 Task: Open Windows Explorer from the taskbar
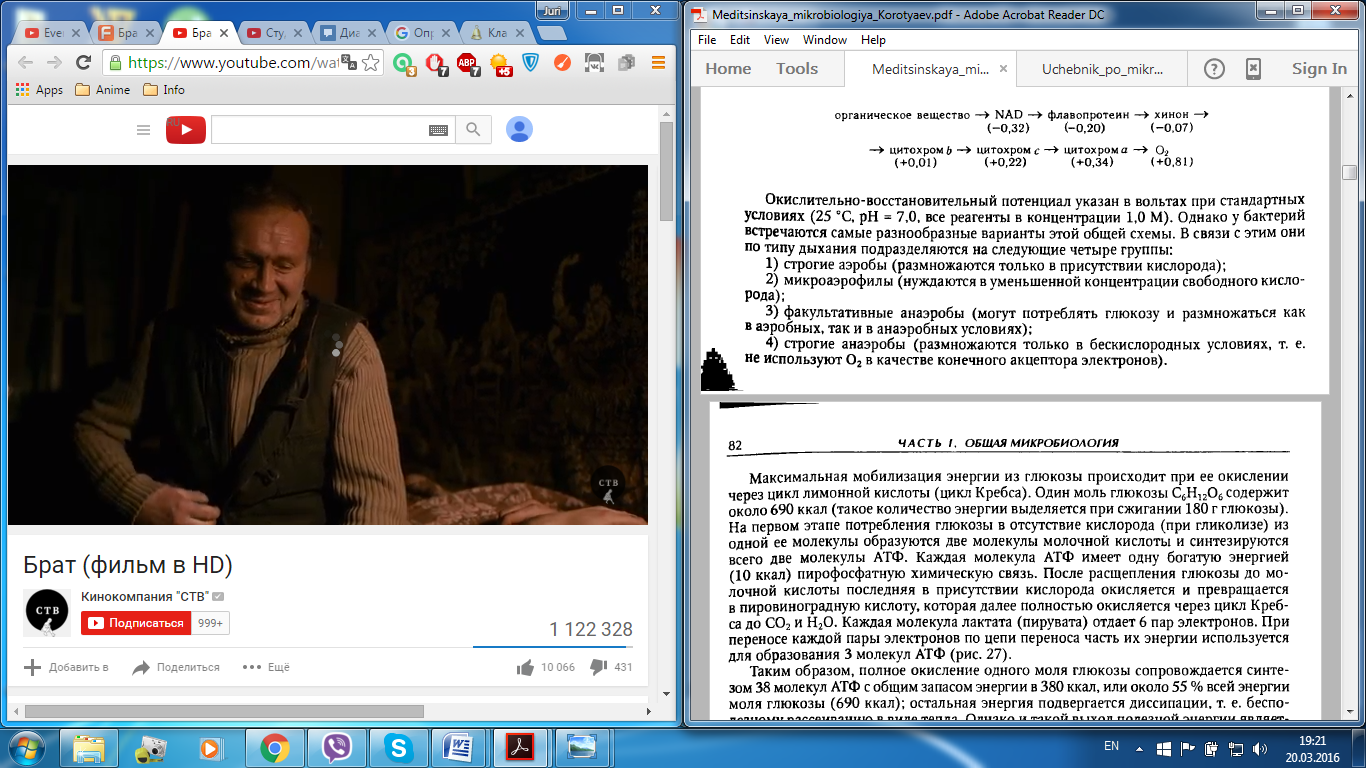(88, 747)
